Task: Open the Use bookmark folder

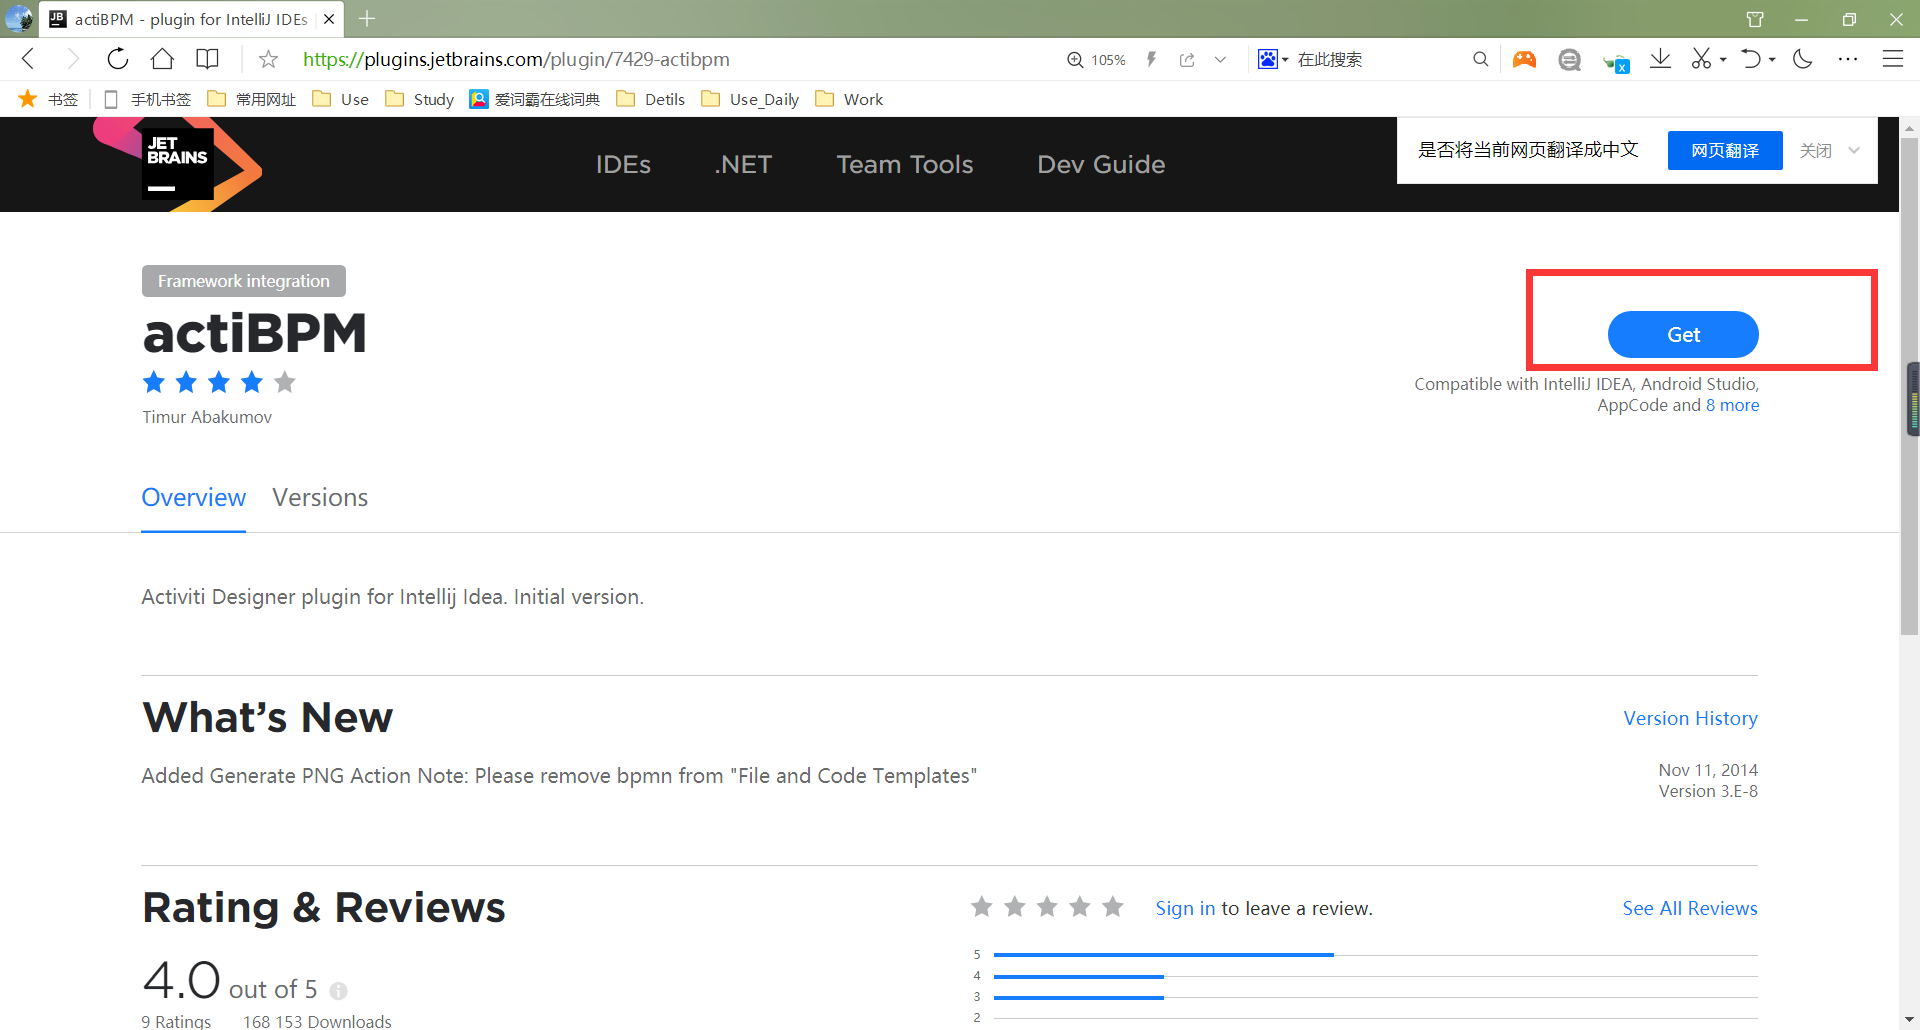Action: pyautogui.click(x=341, y=99)
